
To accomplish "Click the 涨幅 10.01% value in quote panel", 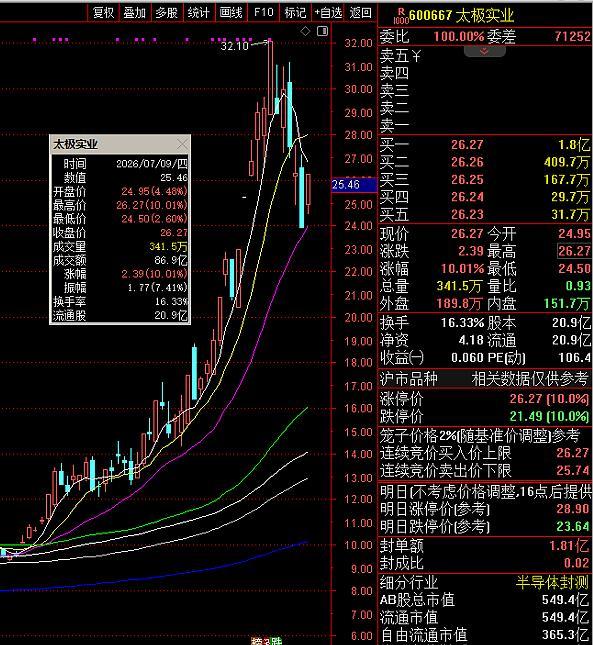I will coord(462,269).
